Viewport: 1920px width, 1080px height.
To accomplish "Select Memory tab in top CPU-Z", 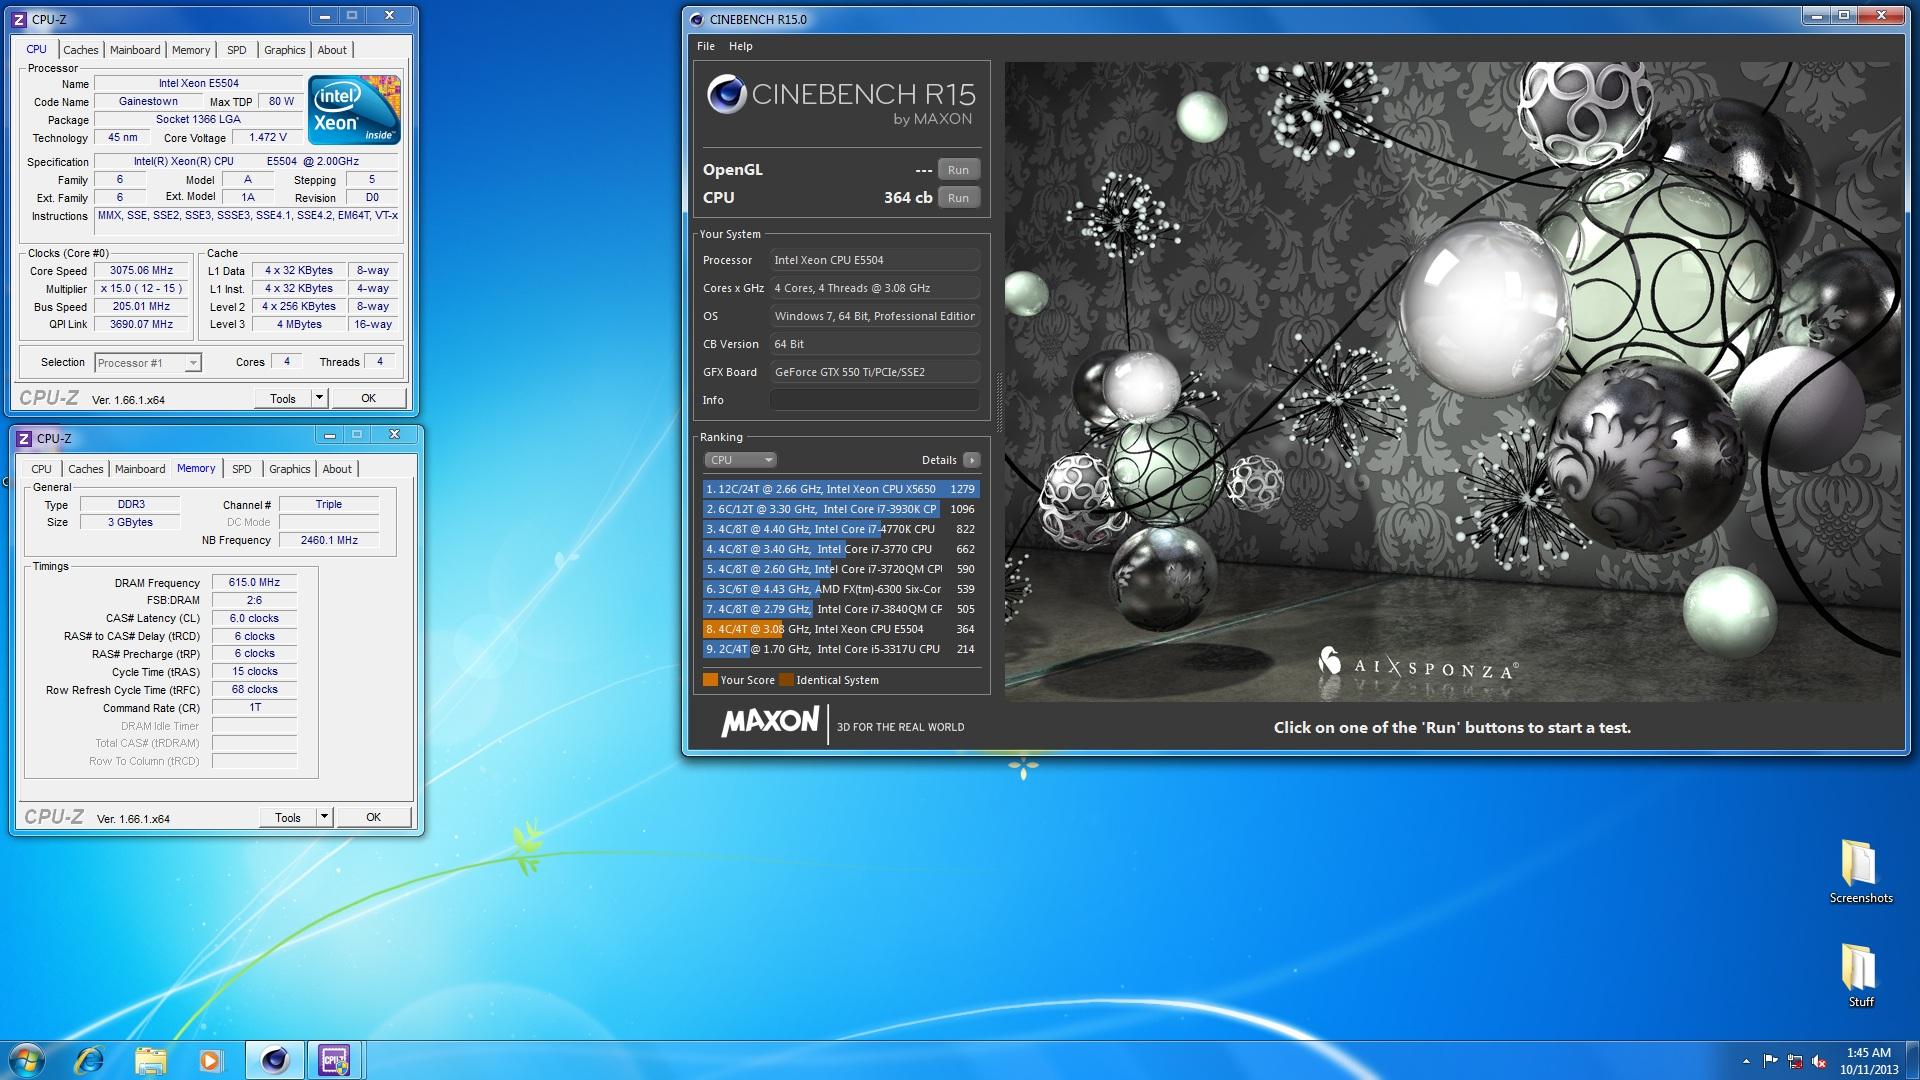I will pyautogui.click(x=191, y=50).
